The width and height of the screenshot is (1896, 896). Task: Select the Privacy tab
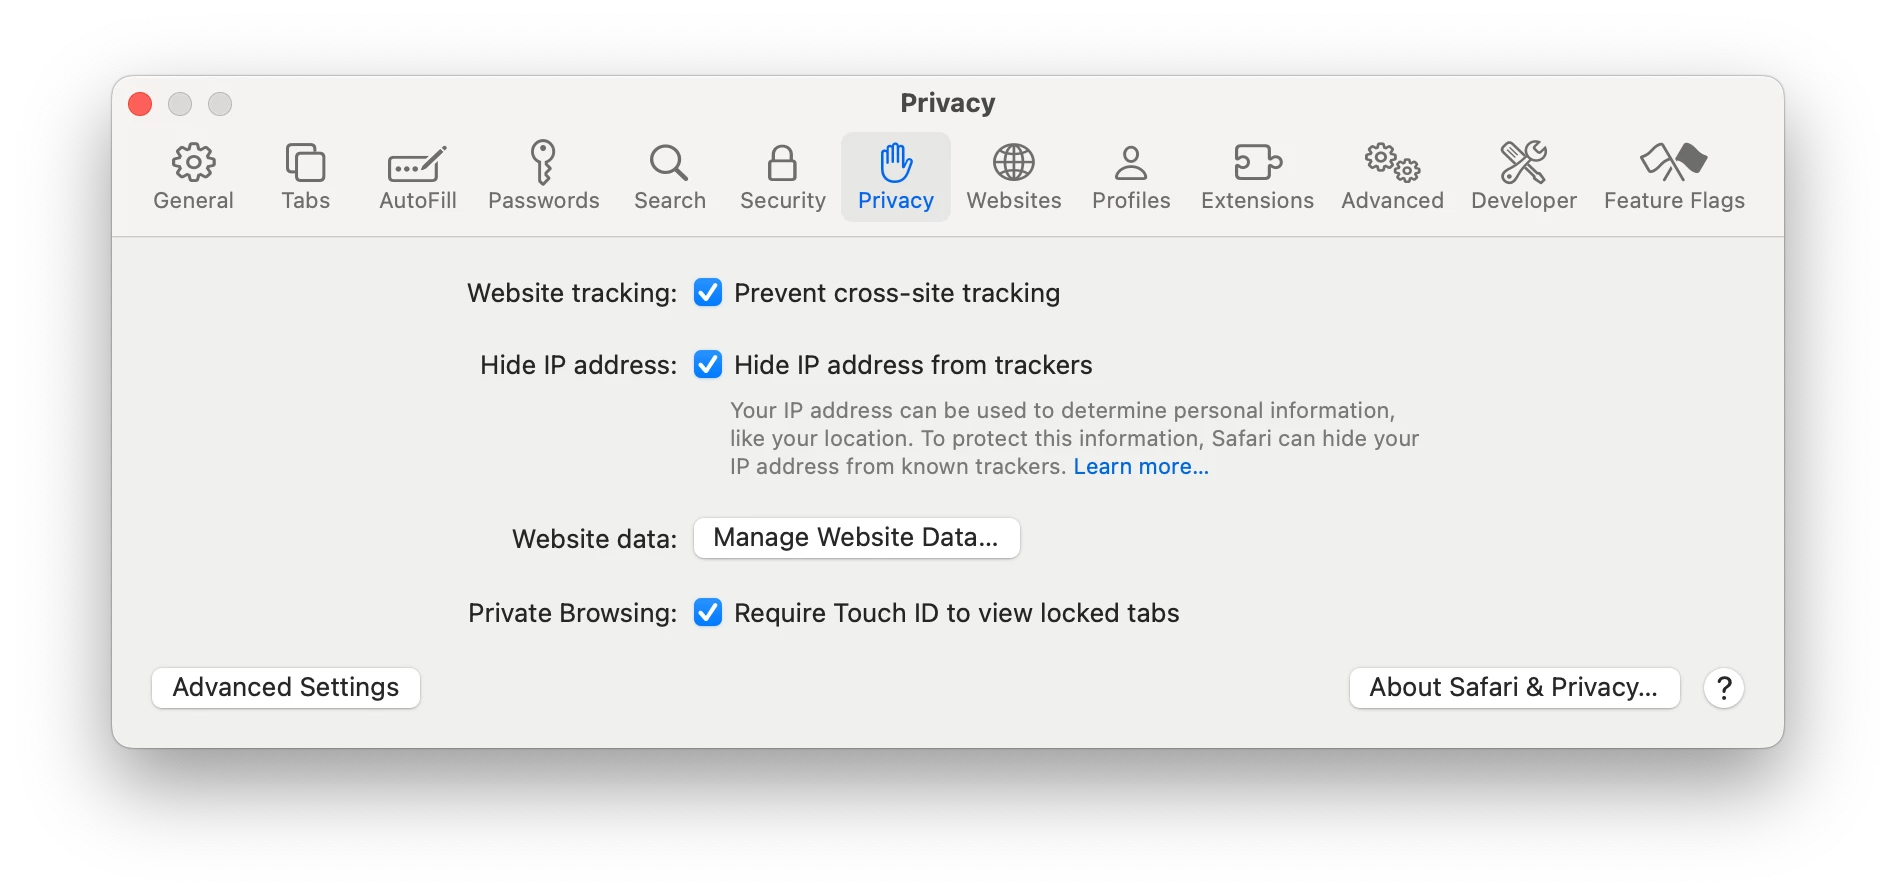click(x=895, y=176)
